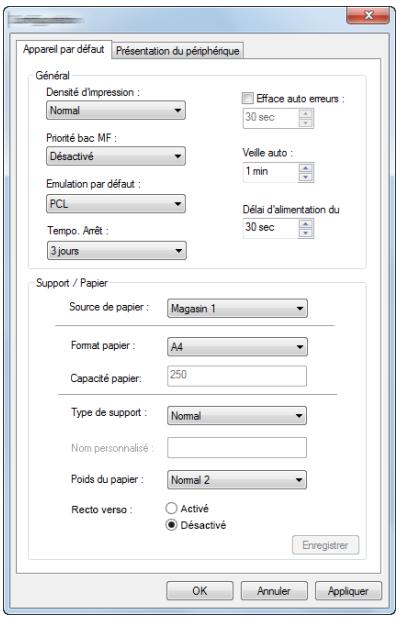Expand the Poids du papier dropdown
The width and height of the screenshot is (401, 618).
coord(237,480)
